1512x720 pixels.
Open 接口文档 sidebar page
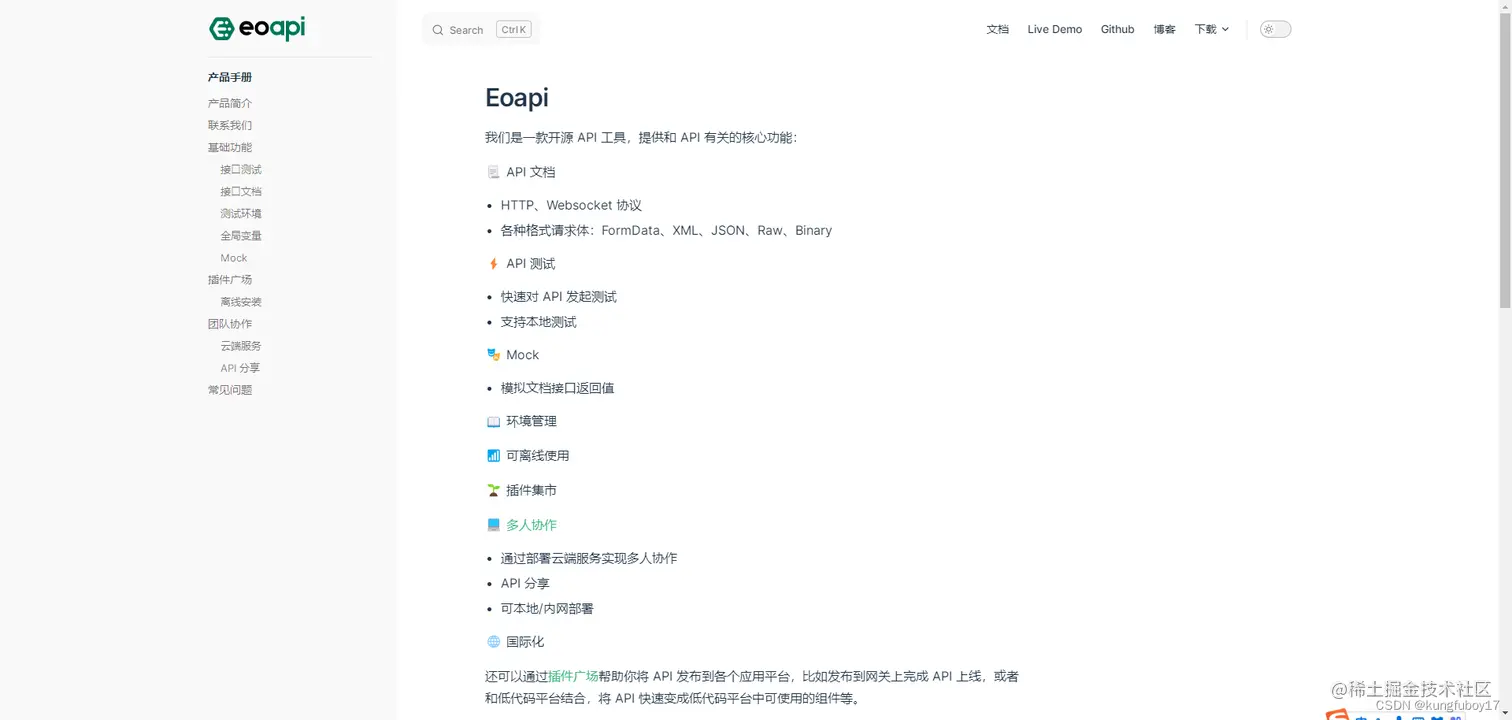(241, 191)
